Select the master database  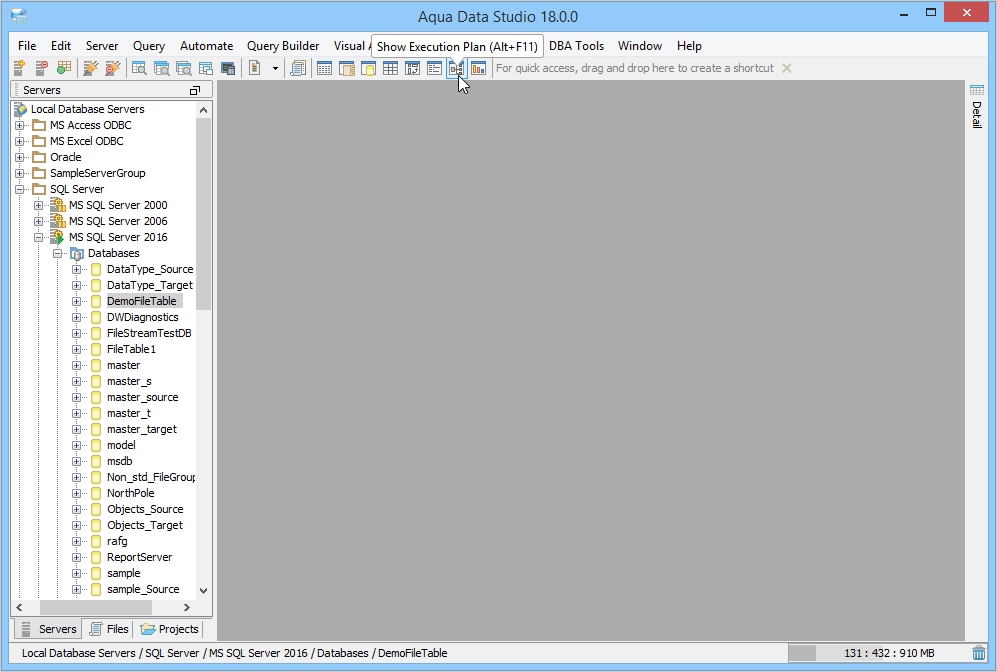[x=123, y=365]
